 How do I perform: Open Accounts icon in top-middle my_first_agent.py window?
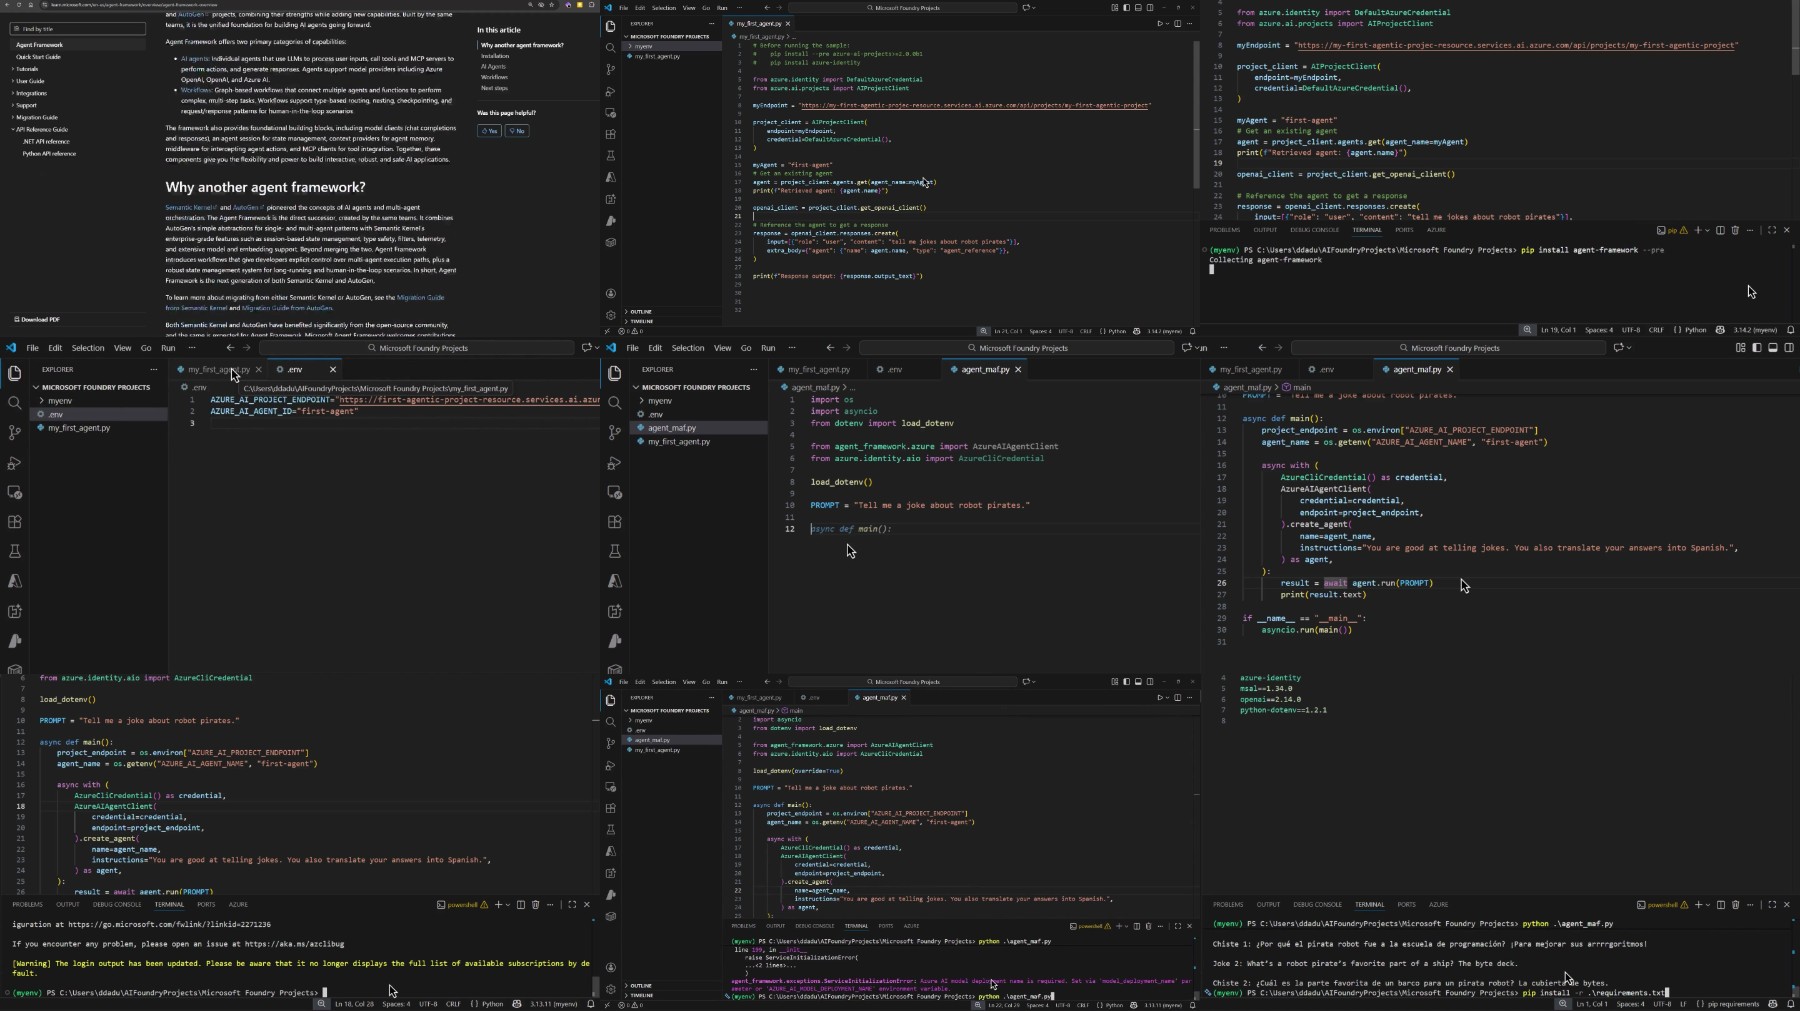tap(611, 293)
